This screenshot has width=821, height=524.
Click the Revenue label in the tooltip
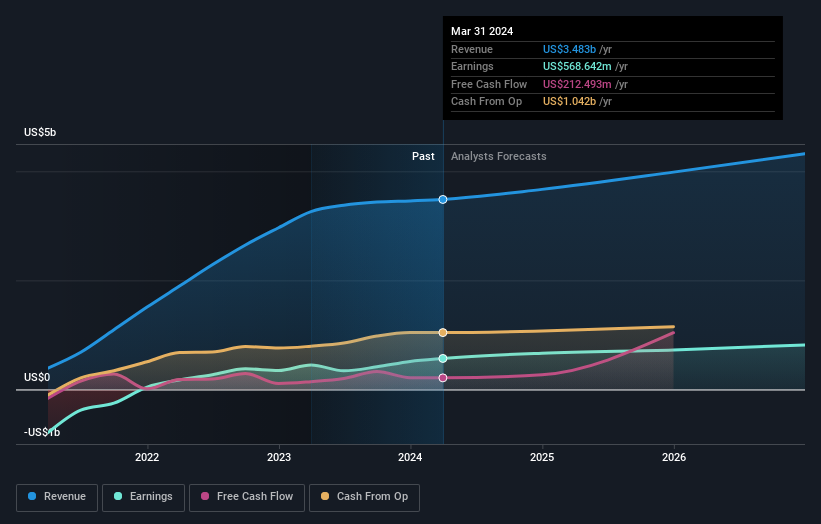(472, 49)
